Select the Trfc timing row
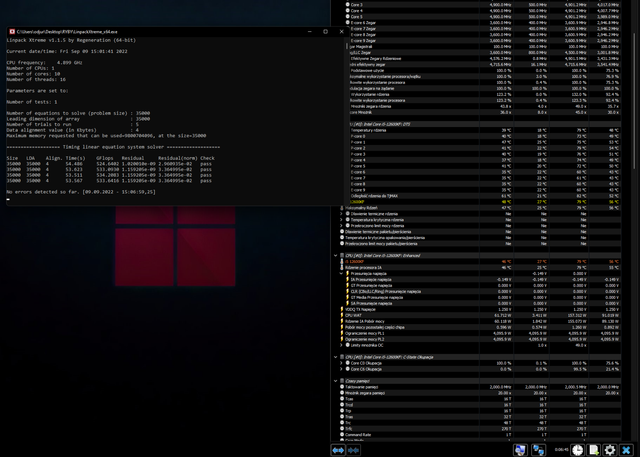The width and height of the screenshot is (640, 457). (480, 428)
